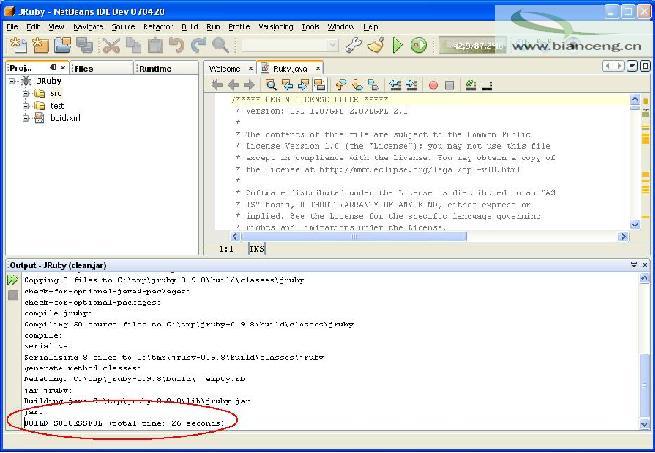Open the Refactor menu
The height and width of the screenshot is (453, 655).
click(x=157, y=27)
